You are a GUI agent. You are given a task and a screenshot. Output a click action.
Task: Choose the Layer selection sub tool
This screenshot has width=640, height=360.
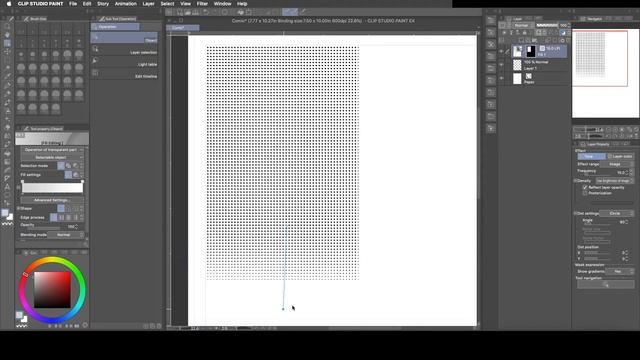(124, 50)
